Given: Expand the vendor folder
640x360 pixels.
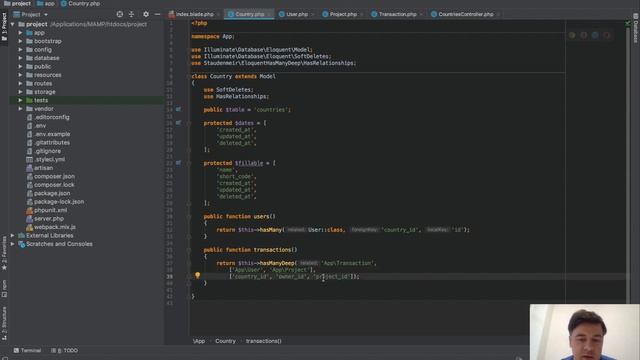Looking at the screenshot, I should click(x=20, y=109).
